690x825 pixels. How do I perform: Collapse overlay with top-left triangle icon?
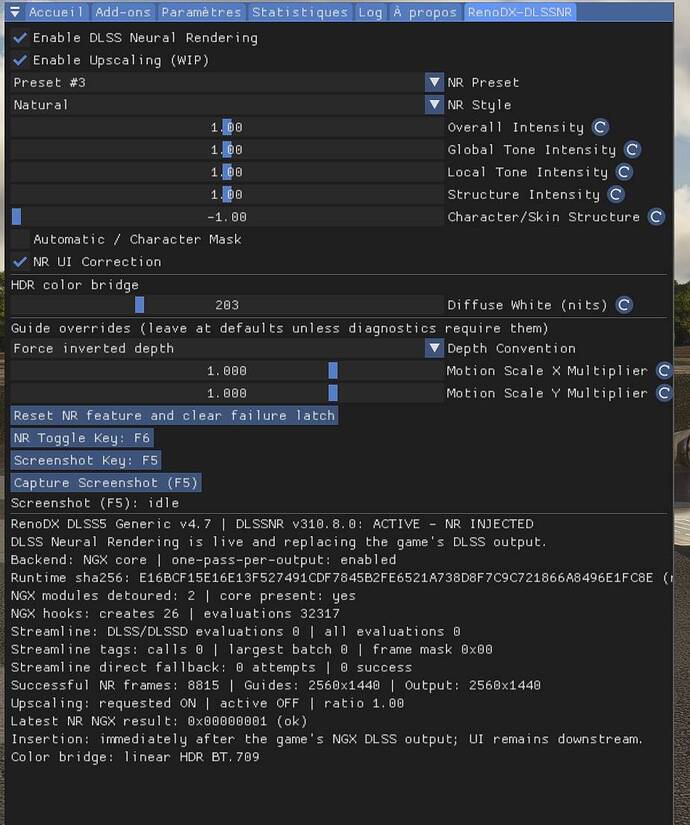click(x=15, y=12)
